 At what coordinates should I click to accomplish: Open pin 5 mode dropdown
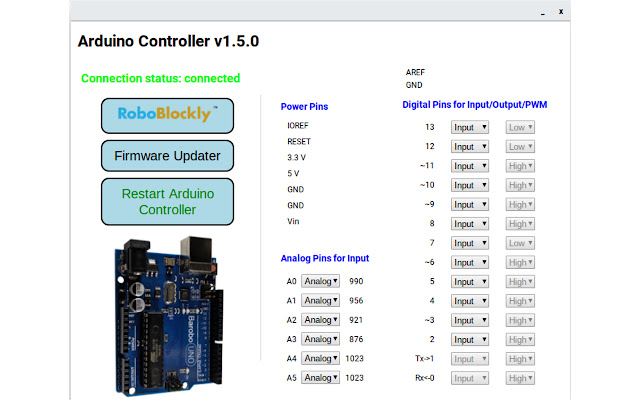(x=469, y=282)
